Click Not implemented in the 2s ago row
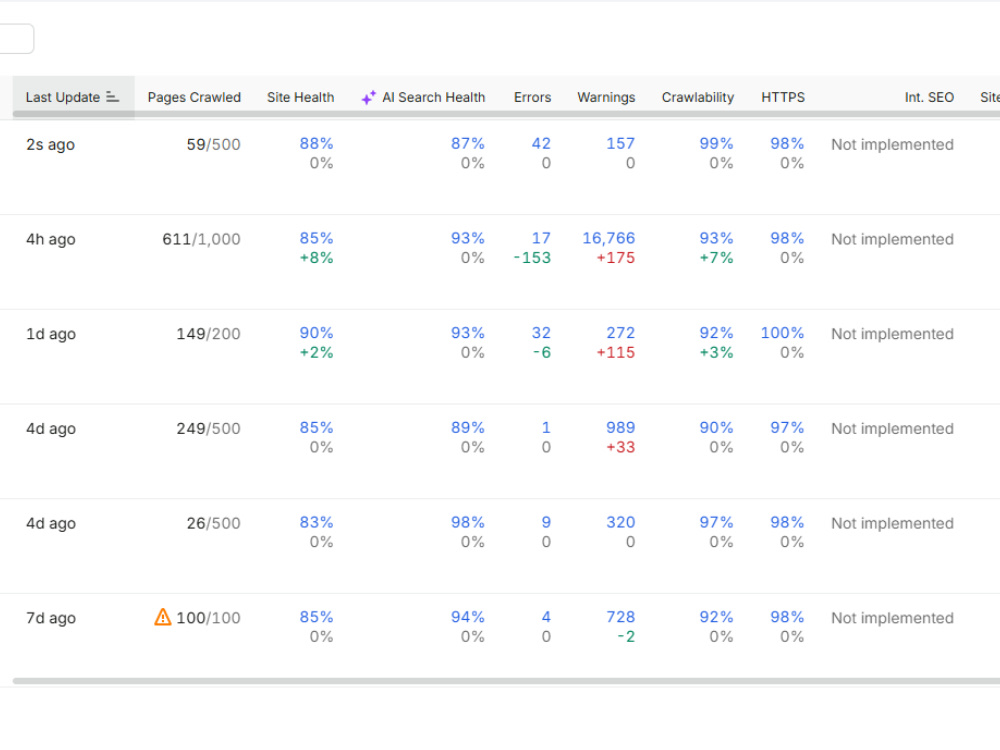Viewport: 1000px width, 750px height. [x=892, y=145]
